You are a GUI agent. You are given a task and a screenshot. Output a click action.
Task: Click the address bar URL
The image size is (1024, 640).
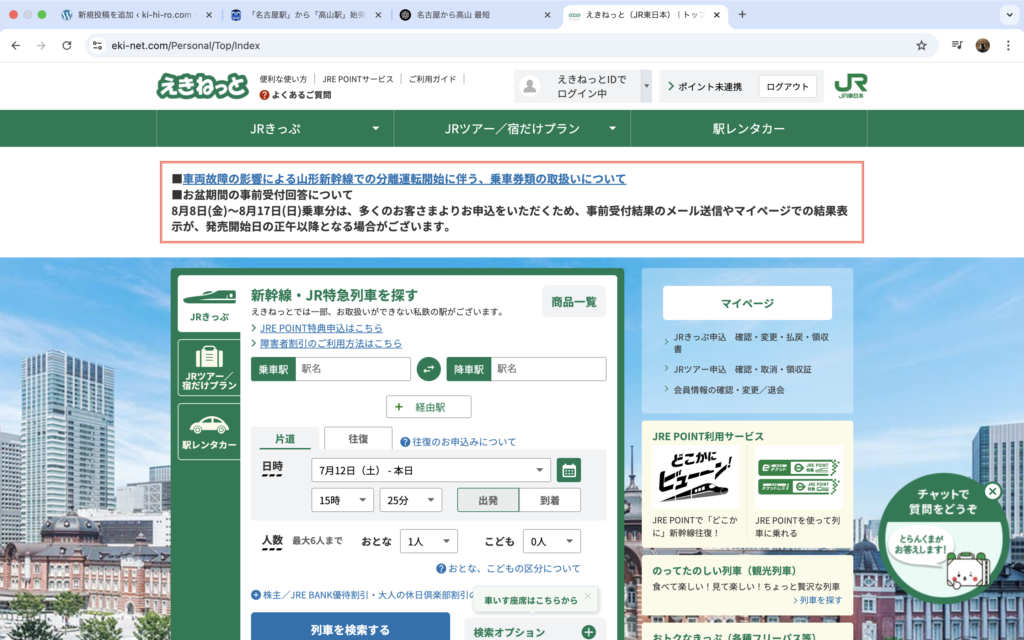185,46
